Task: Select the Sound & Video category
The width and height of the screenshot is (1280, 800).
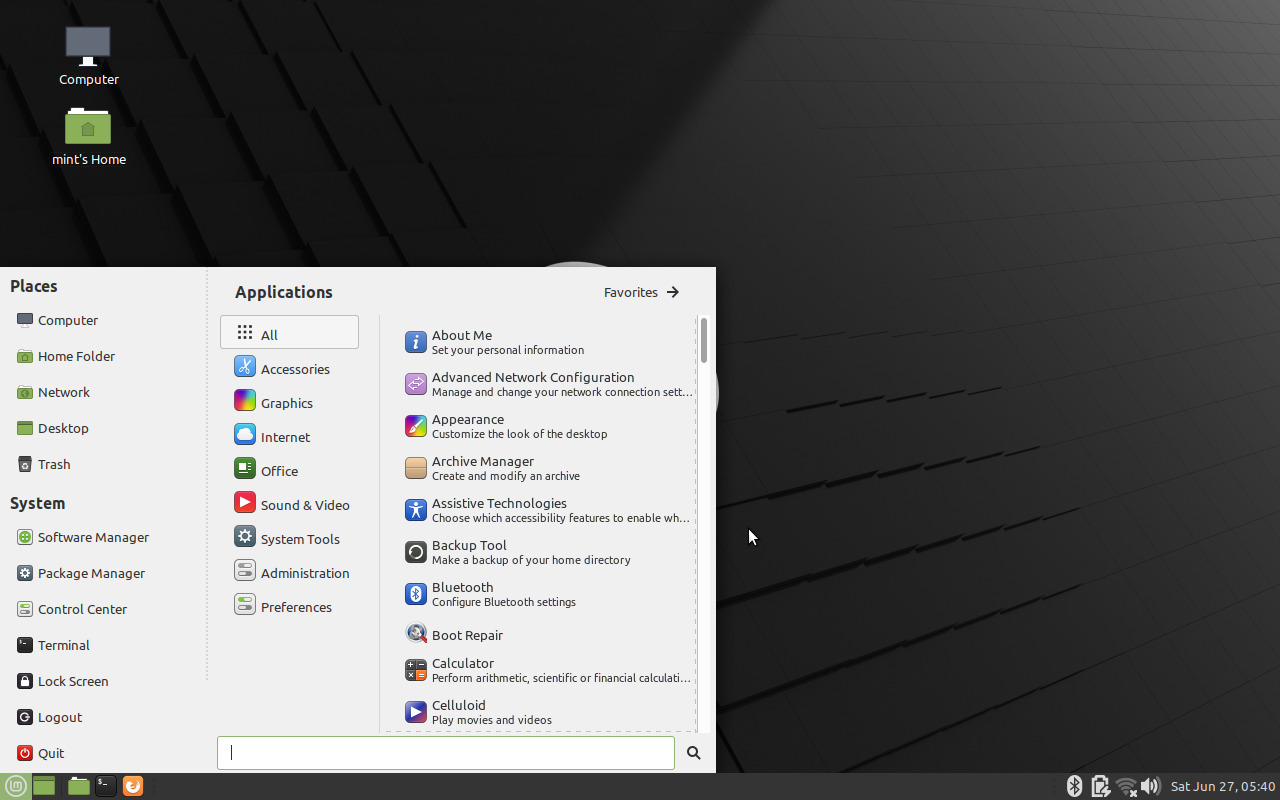Action: tap(304, 505)
